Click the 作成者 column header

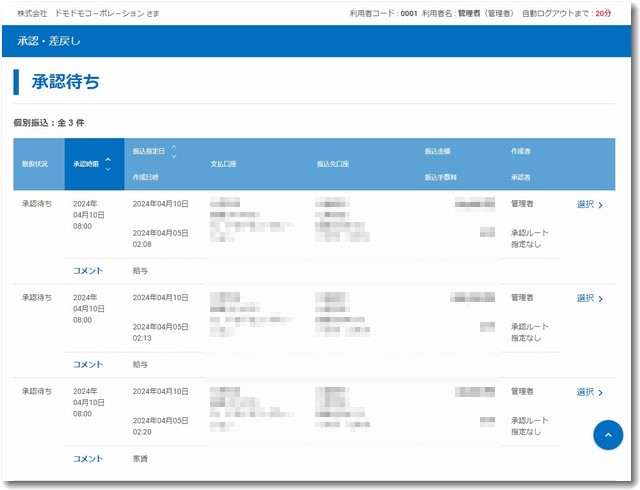[520, 151]
